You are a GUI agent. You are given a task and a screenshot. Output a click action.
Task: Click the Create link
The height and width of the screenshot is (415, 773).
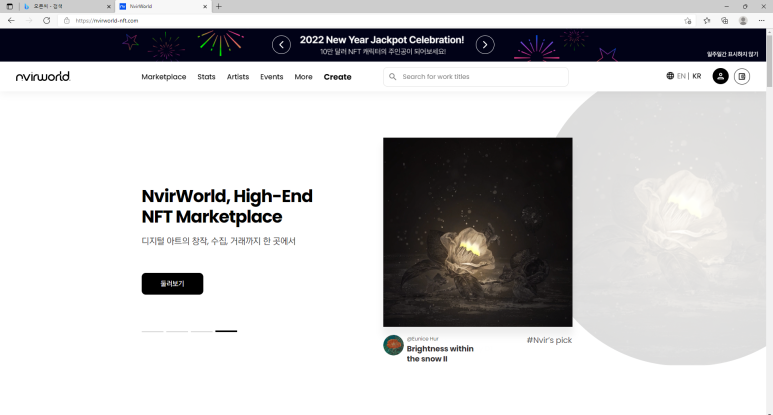click(x=338, y=77)
